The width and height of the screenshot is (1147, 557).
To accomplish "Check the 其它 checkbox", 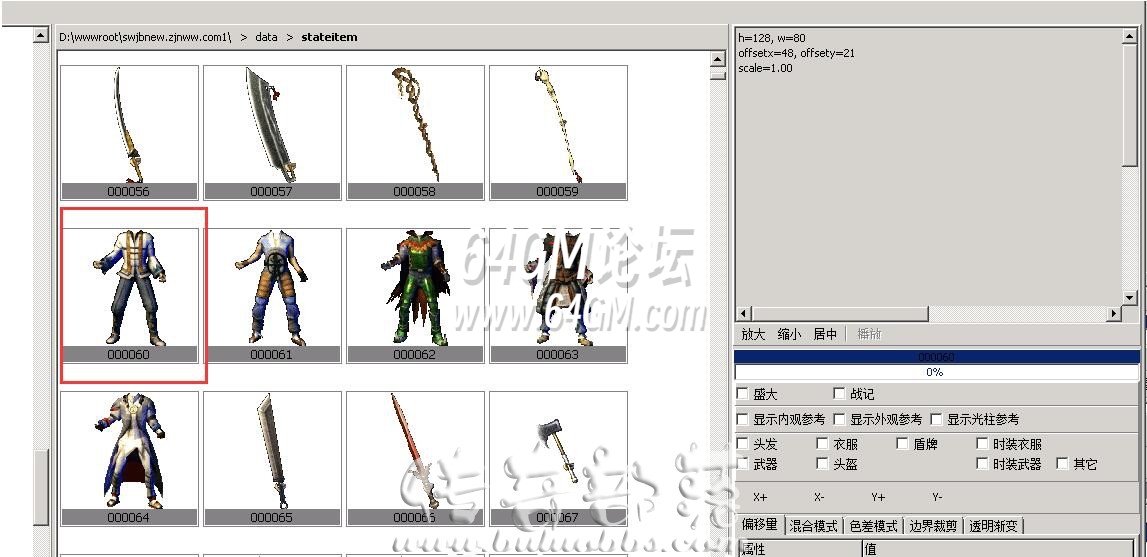I will (x=1062, y=463).
